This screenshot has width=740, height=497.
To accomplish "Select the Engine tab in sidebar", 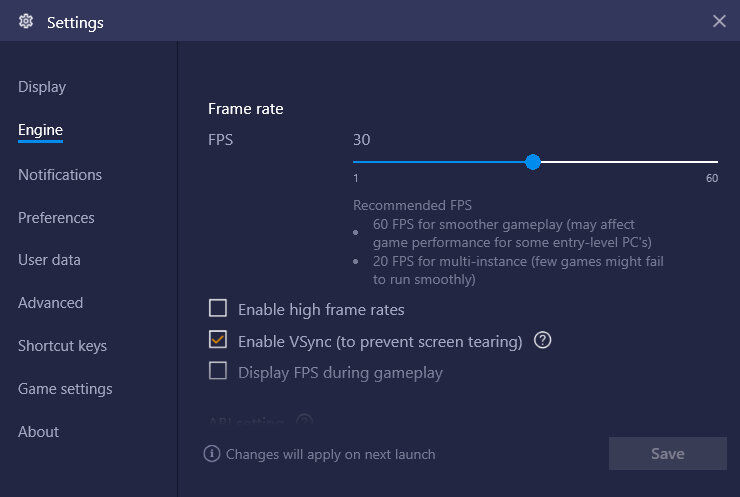I will tap(40, 130).
